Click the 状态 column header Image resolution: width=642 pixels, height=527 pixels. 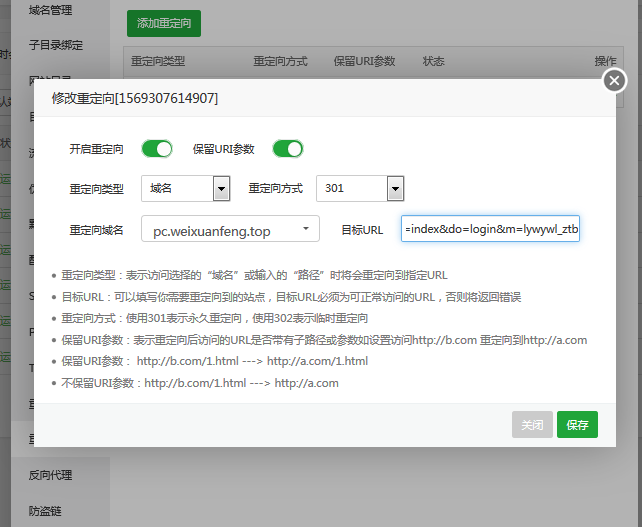(x=434, y=61)
